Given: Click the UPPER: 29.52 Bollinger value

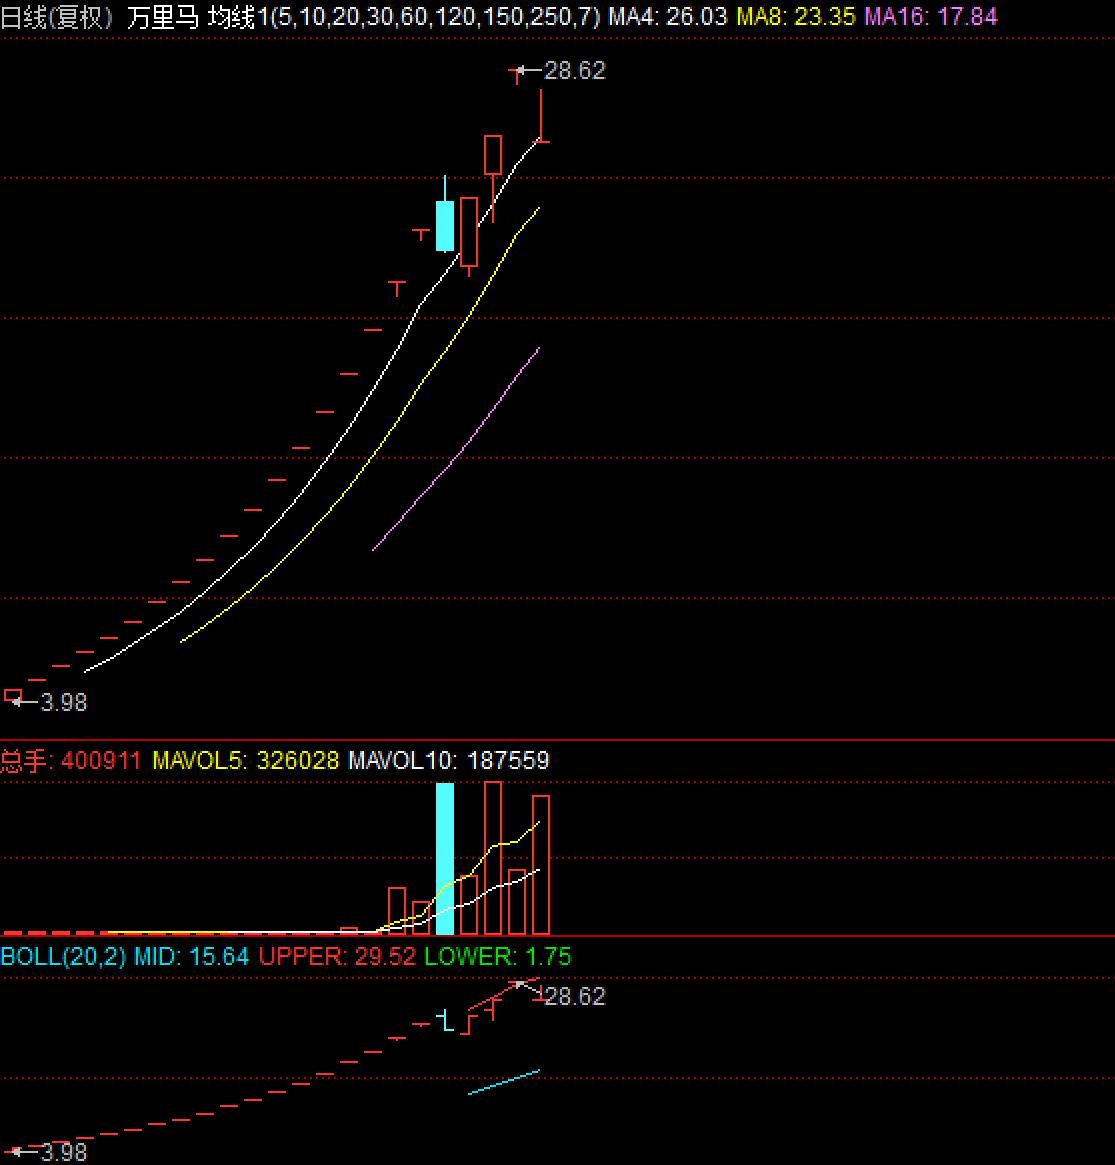Looking at the screenshot, I should coord(337,956).
